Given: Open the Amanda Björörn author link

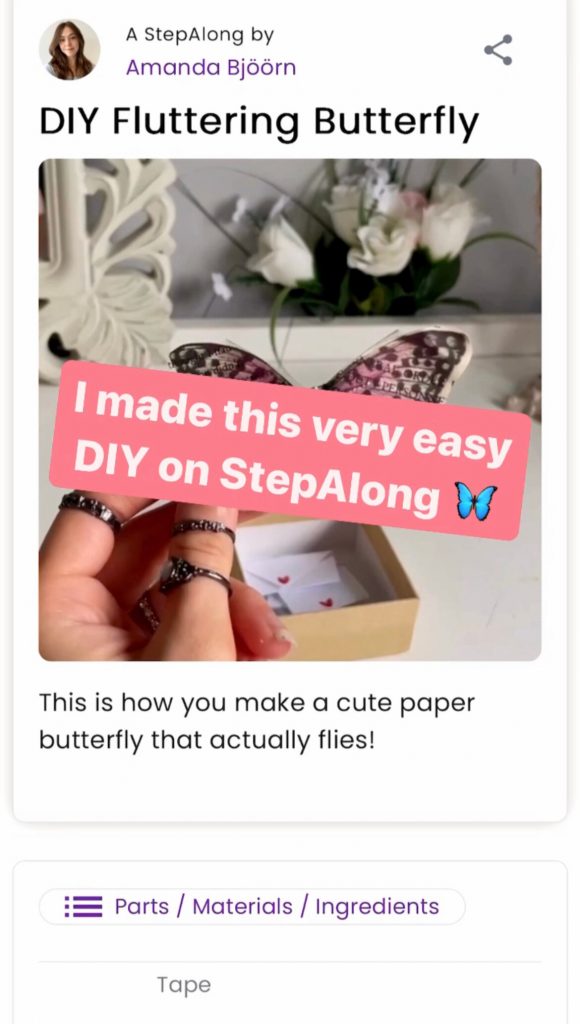Looking at the screenshot, I should point(210,67).
